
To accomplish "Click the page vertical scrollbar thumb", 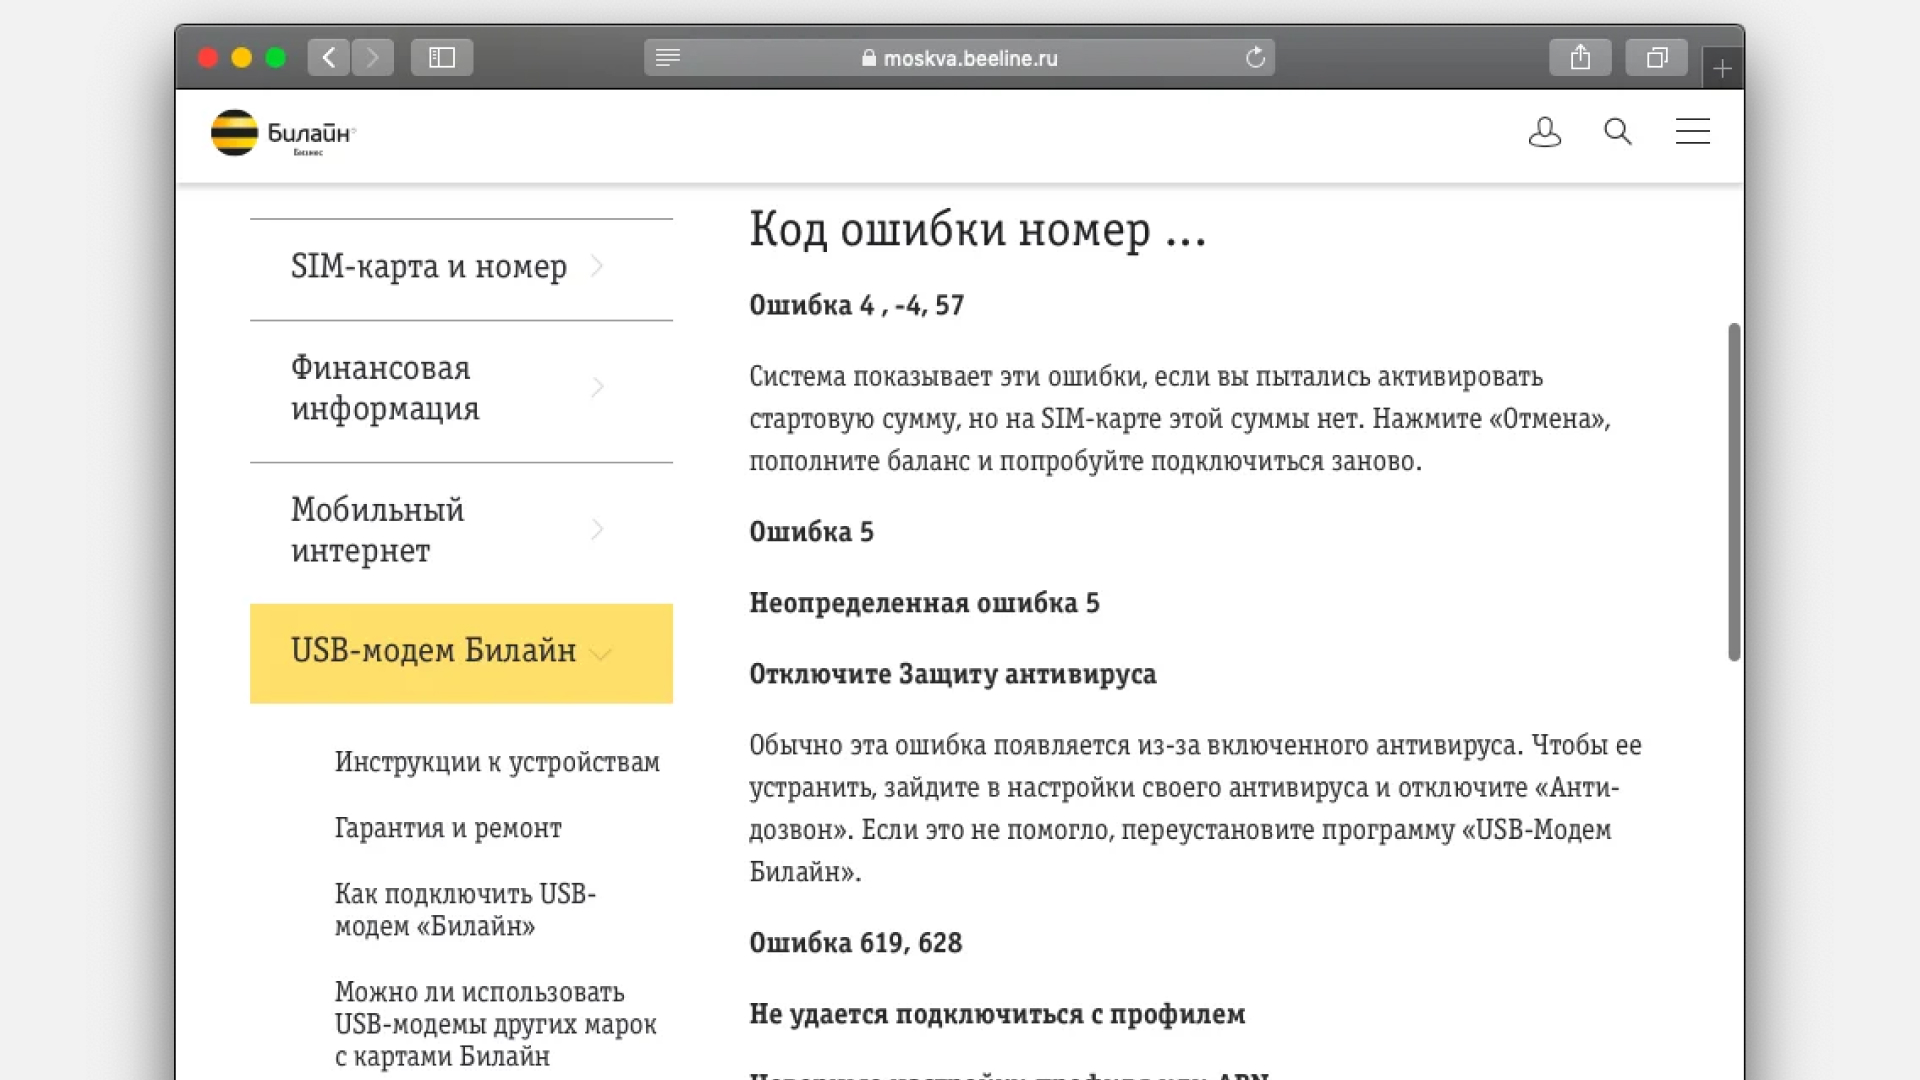I will click(x=1734, y=492).
